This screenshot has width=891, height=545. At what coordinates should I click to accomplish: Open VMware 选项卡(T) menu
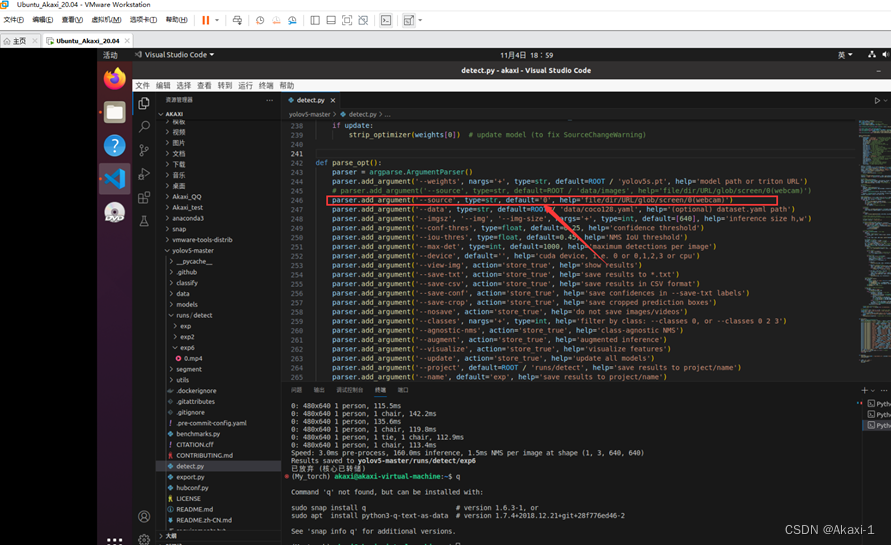coord(143,20)
